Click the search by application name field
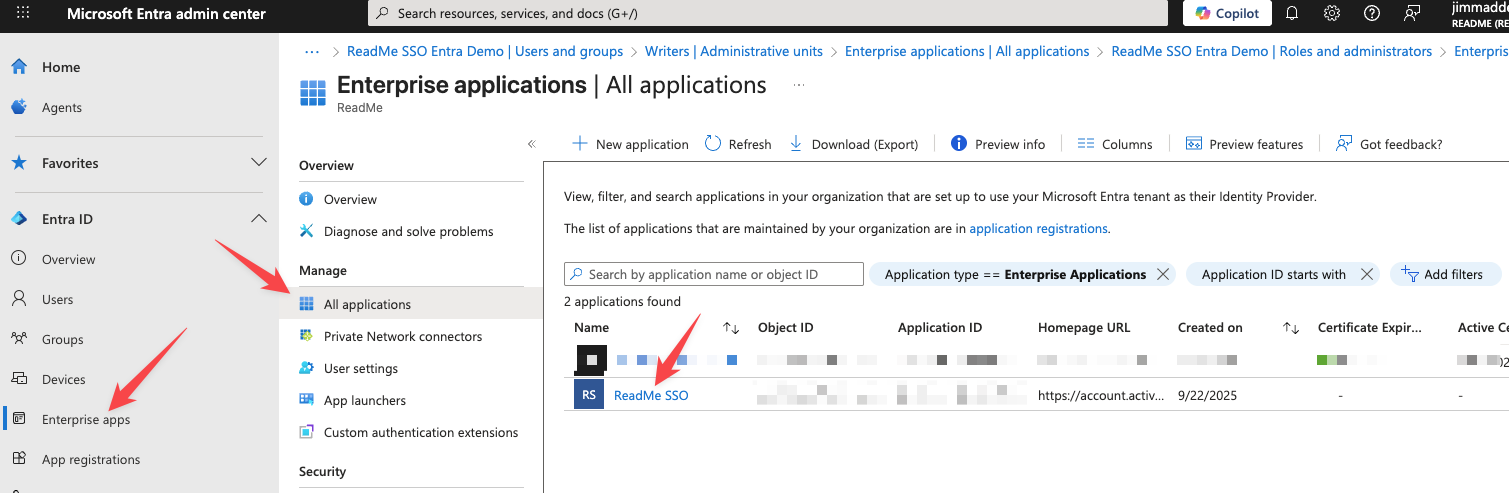Viewport: 1509px width, 493px height. tap(713, 274)
